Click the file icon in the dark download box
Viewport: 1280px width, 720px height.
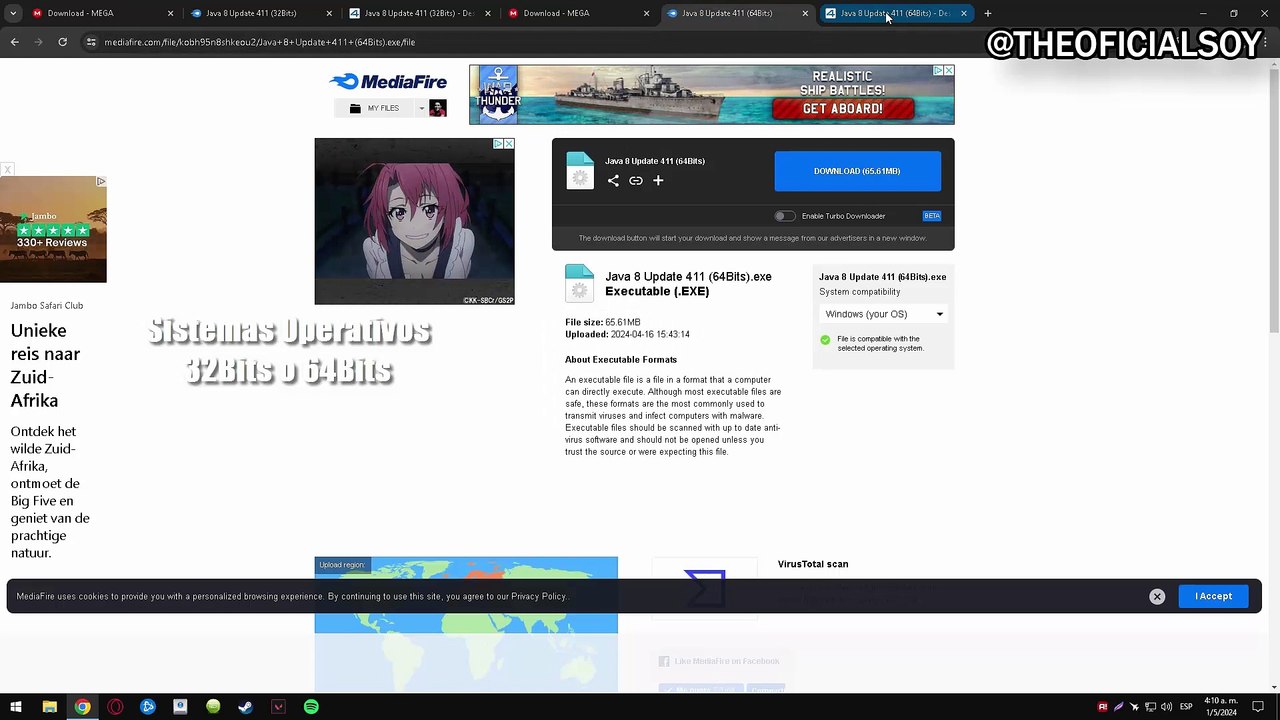[580, 171]
